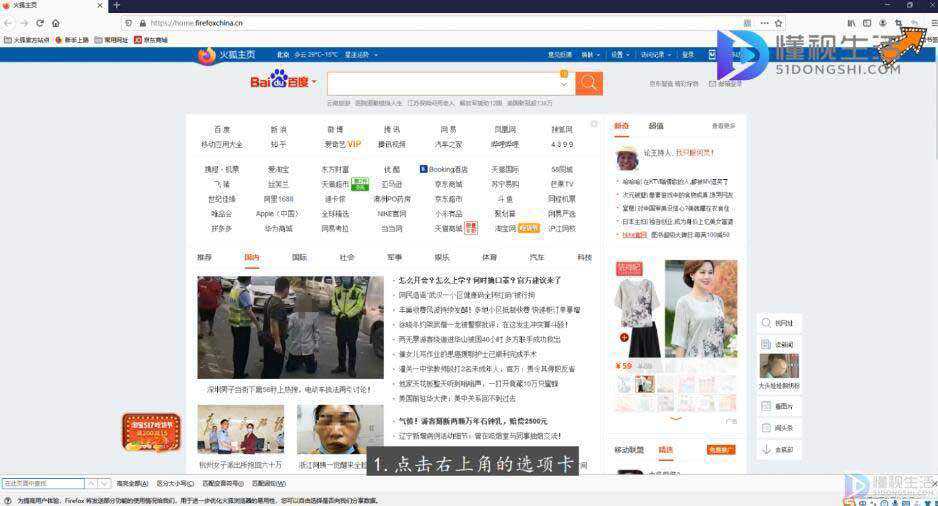Find previous match with up arrow
The width and height of the screenshot is (938, 506).
pos(92,483)
